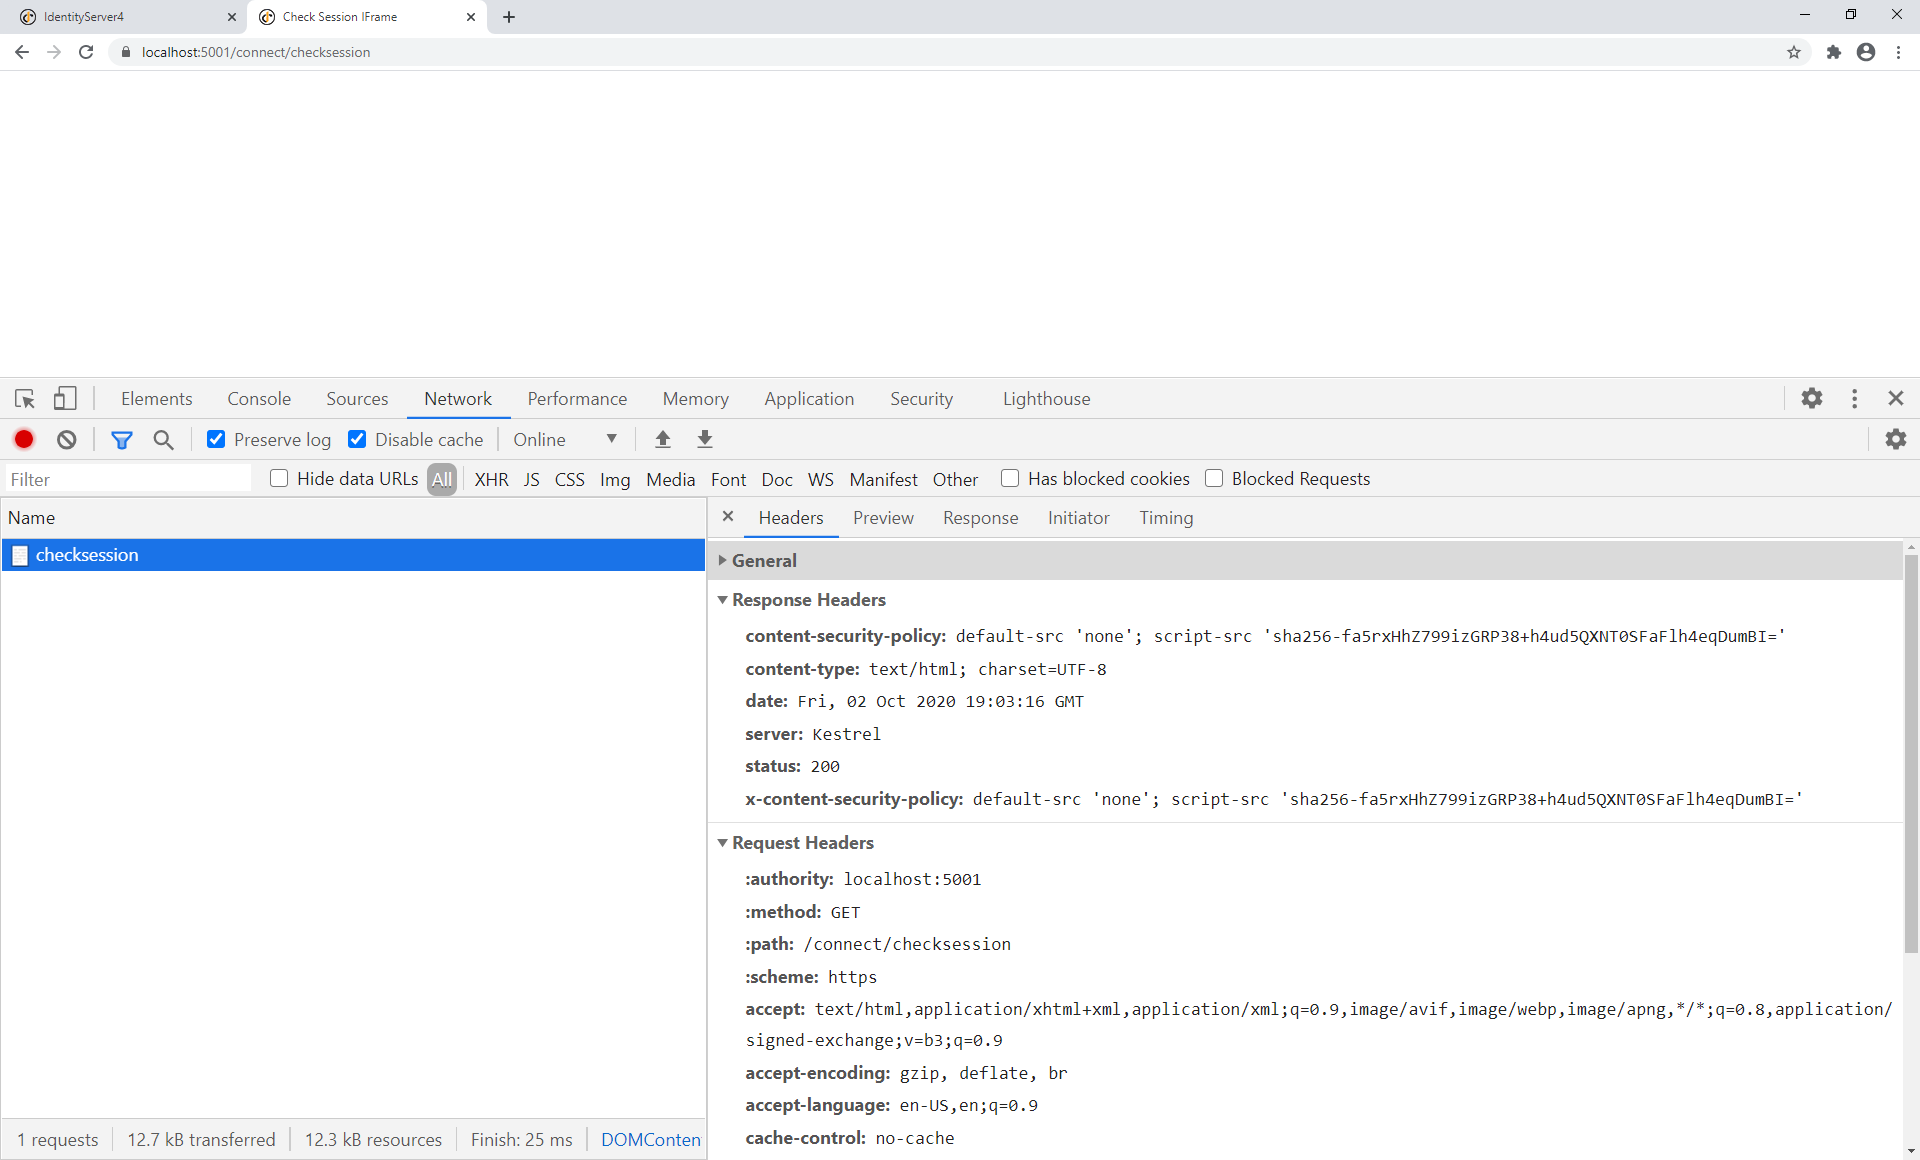The image size is (1920, 1160).
Task: Disable the Preserve log option
Action: pos(216,439)
